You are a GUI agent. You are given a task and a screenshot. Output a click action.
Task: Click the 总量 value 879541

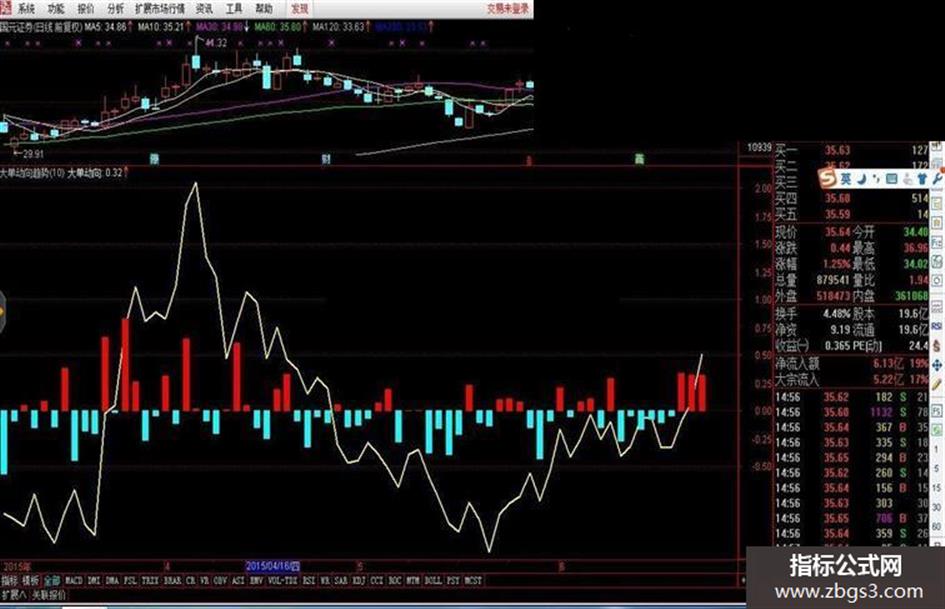833,280
